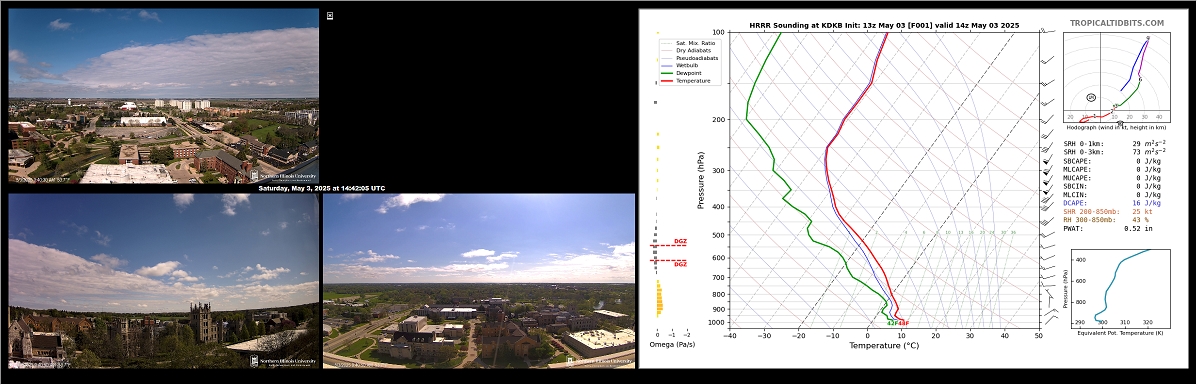Open the bottom-right campus webcam image
1197x385 pixels.
pos(479,280)
